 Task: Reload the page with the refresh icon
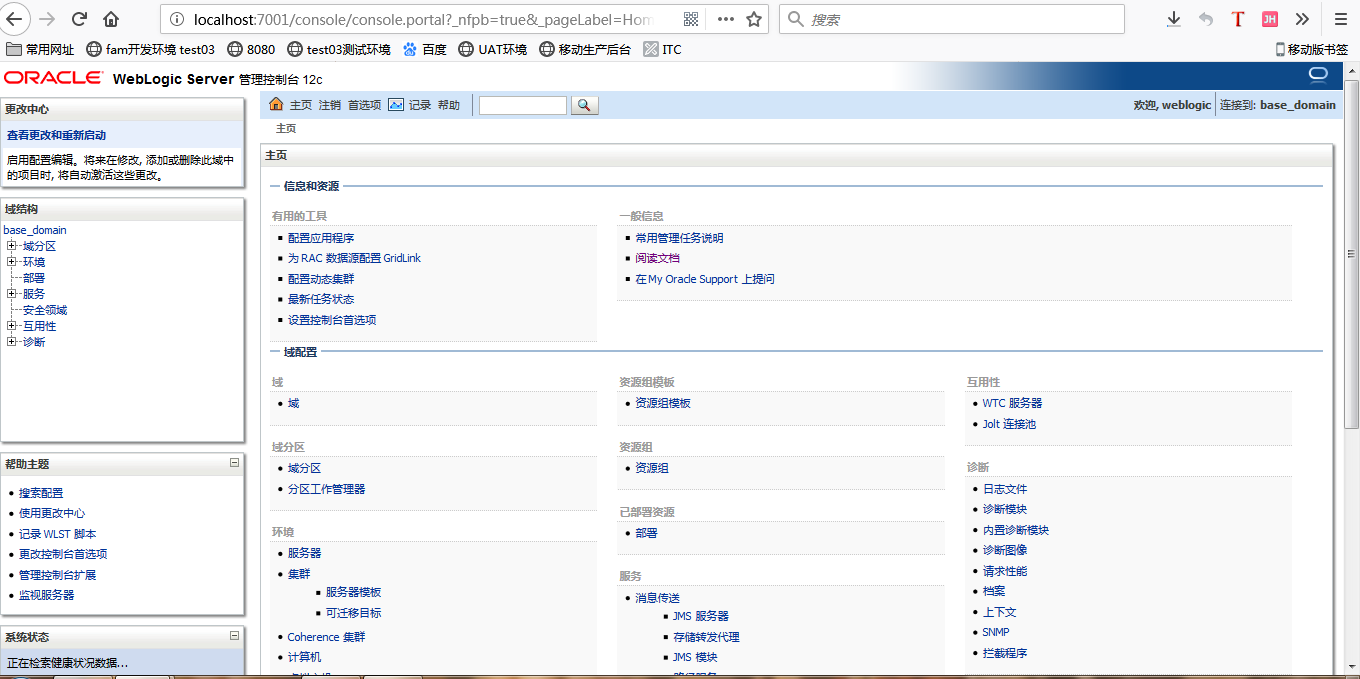coord(79,19)
